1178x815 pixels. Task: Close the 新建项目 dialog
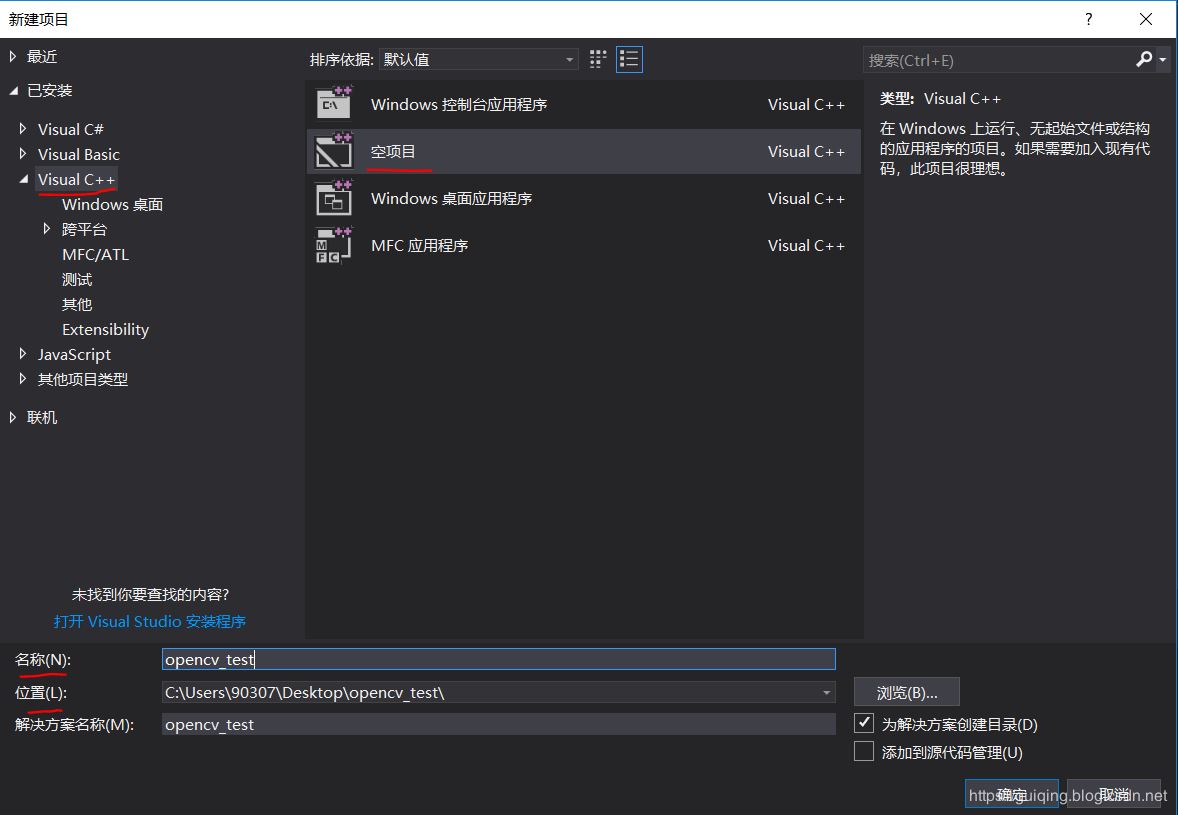[x=1146, y=20]
